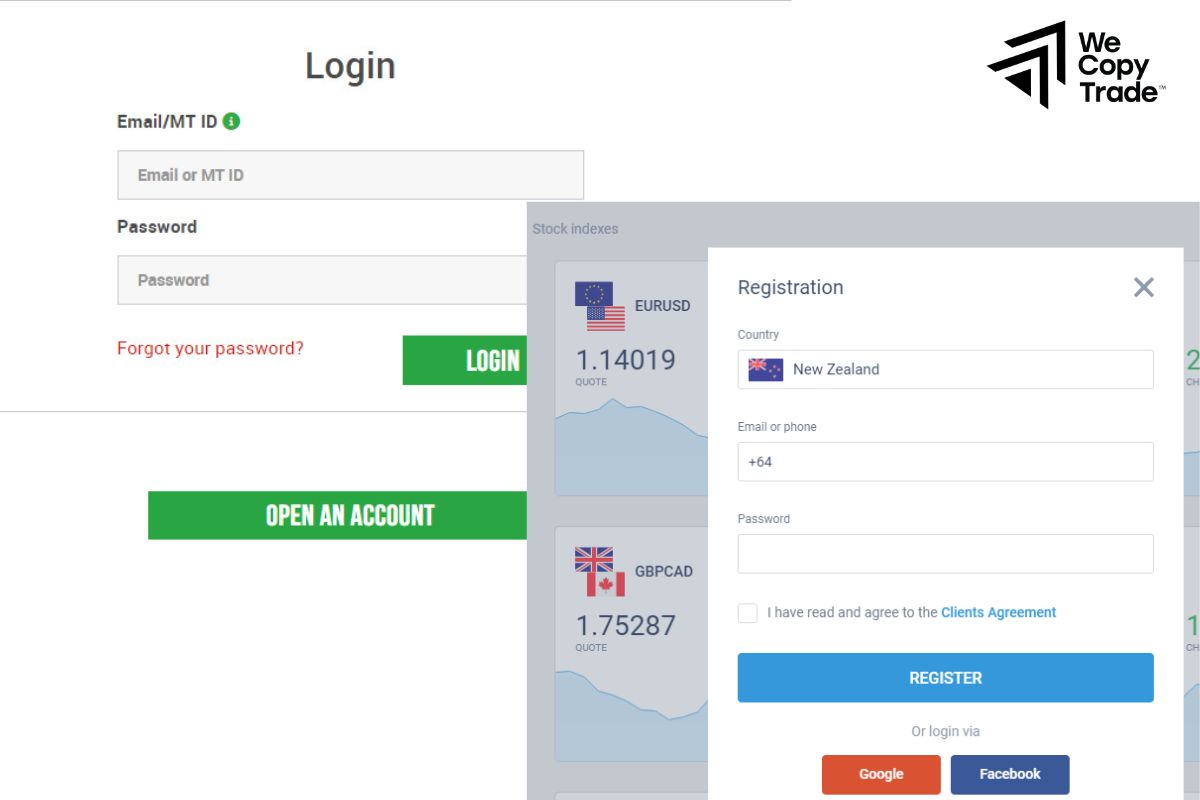Click the Email or phone field with +64
The image size is (1200, 800).
coord(945,462)
